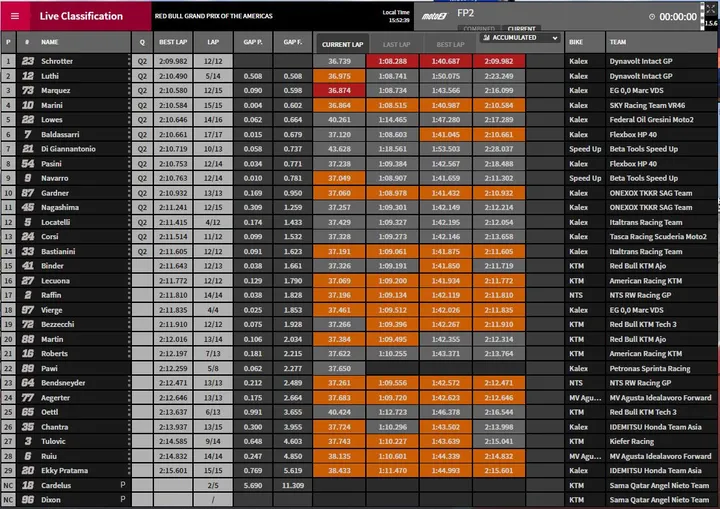
Task: Sort by the GAP P. column header
Action: (x=253, y=42)
